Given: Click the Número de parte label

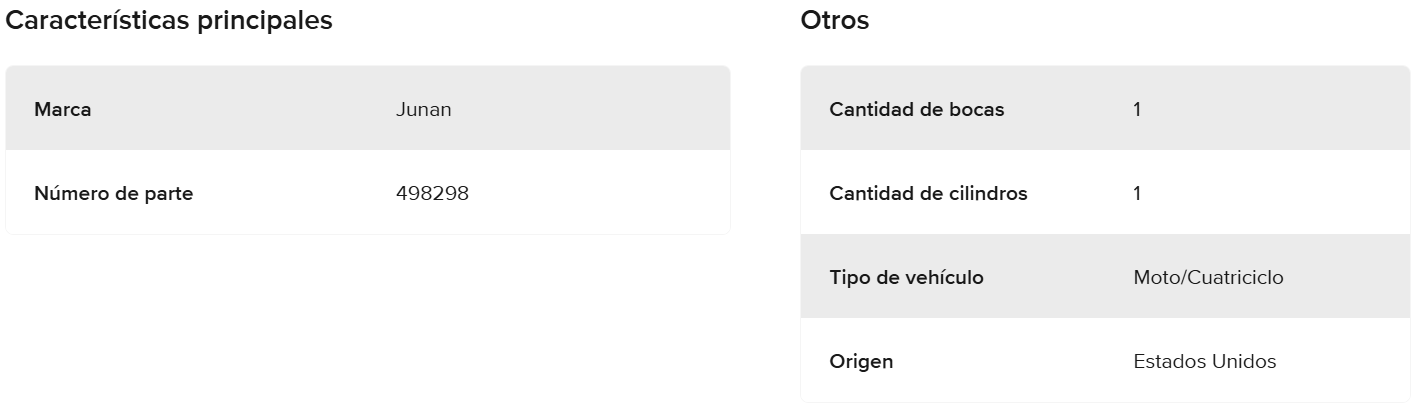Looking at the screenshot, I should (113, 193).
